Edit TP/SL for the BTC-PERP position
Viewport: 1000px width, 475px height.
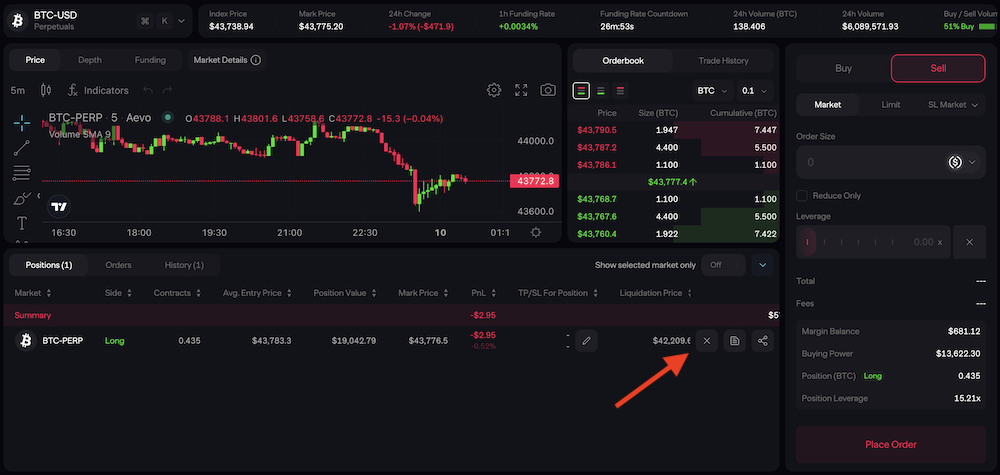click(586, 341)
